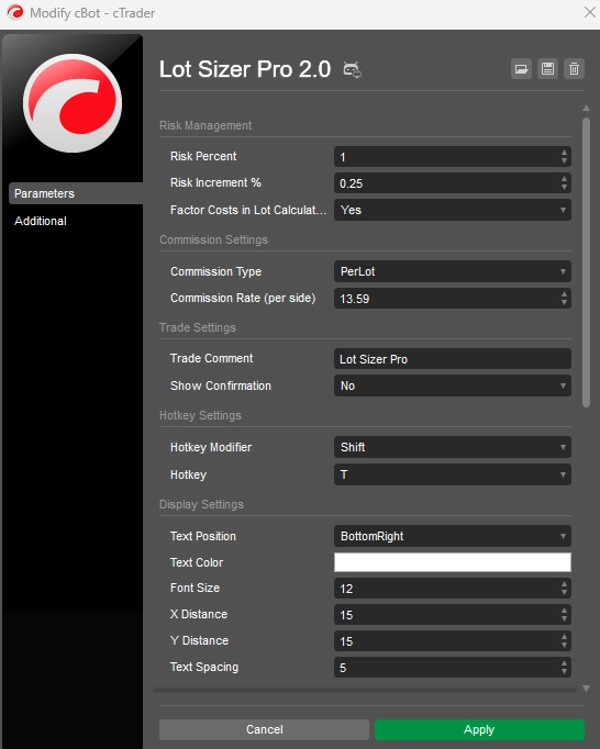
Task: Click the Text Color label
Action: pyautogui.click(x=196, y=563)
